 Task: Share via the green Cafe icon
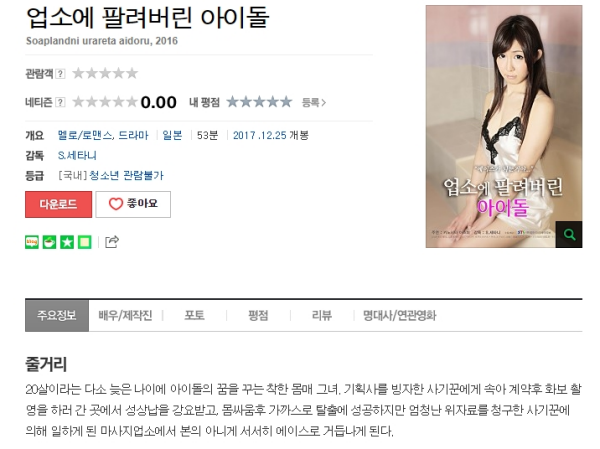(x=49, y=242)
